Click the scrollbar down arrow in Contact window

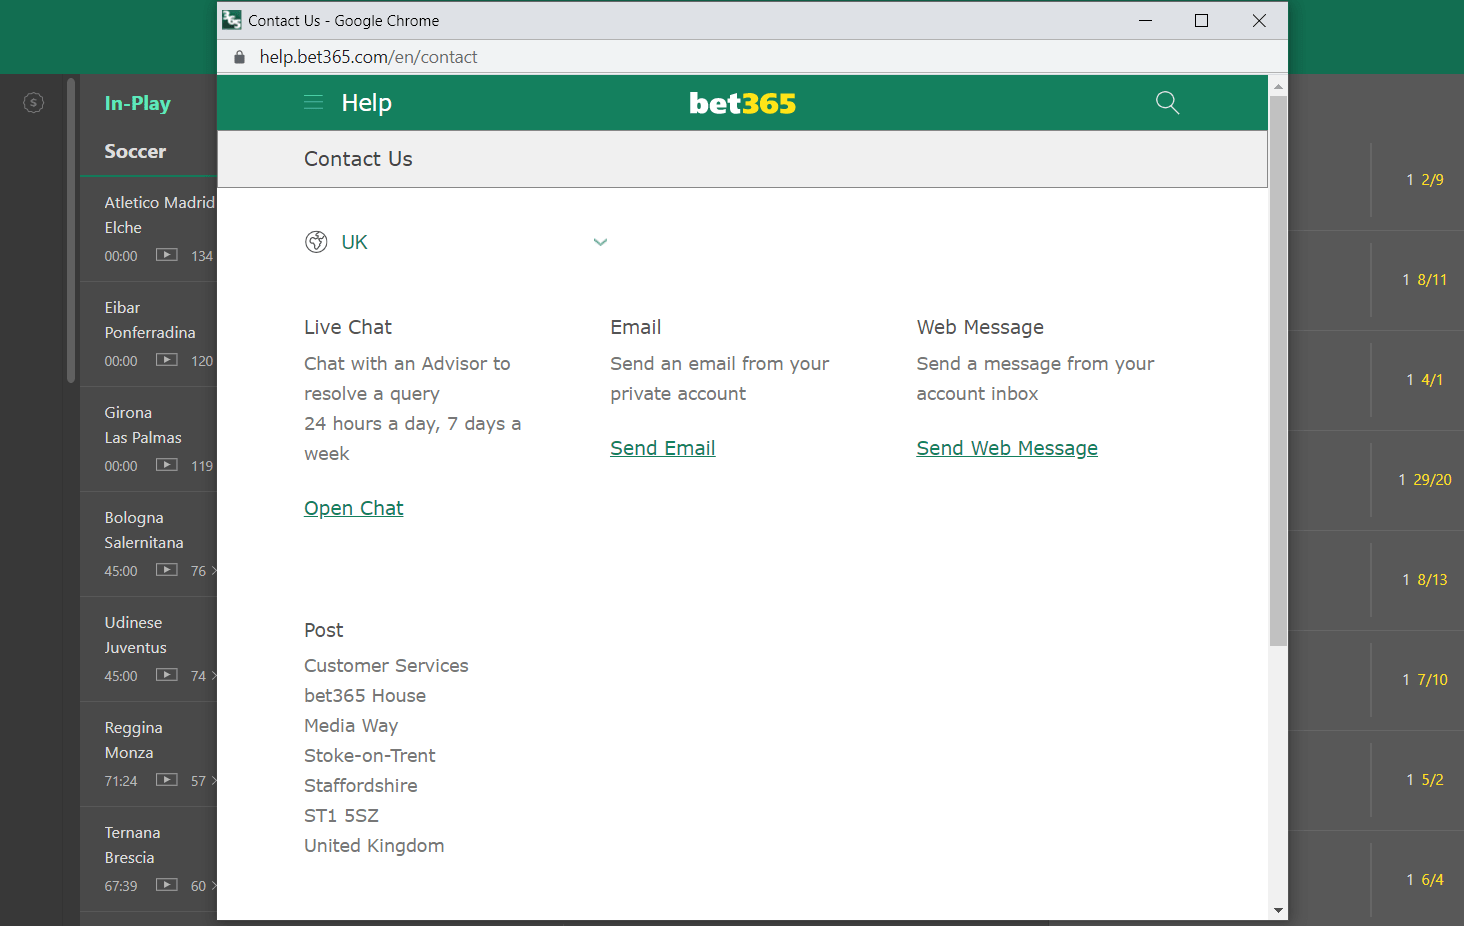pyautogui.click(x=1278, y=910)
